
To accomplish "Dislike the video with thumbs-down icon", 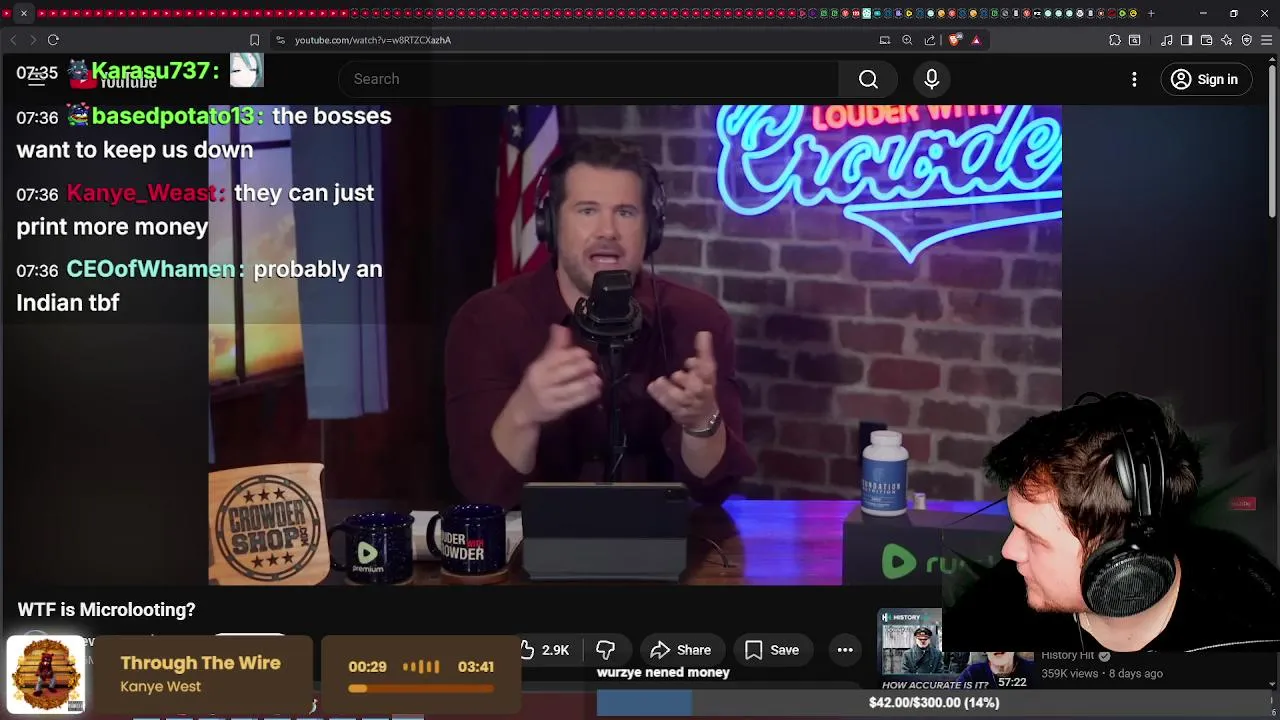I will (606, 650).
